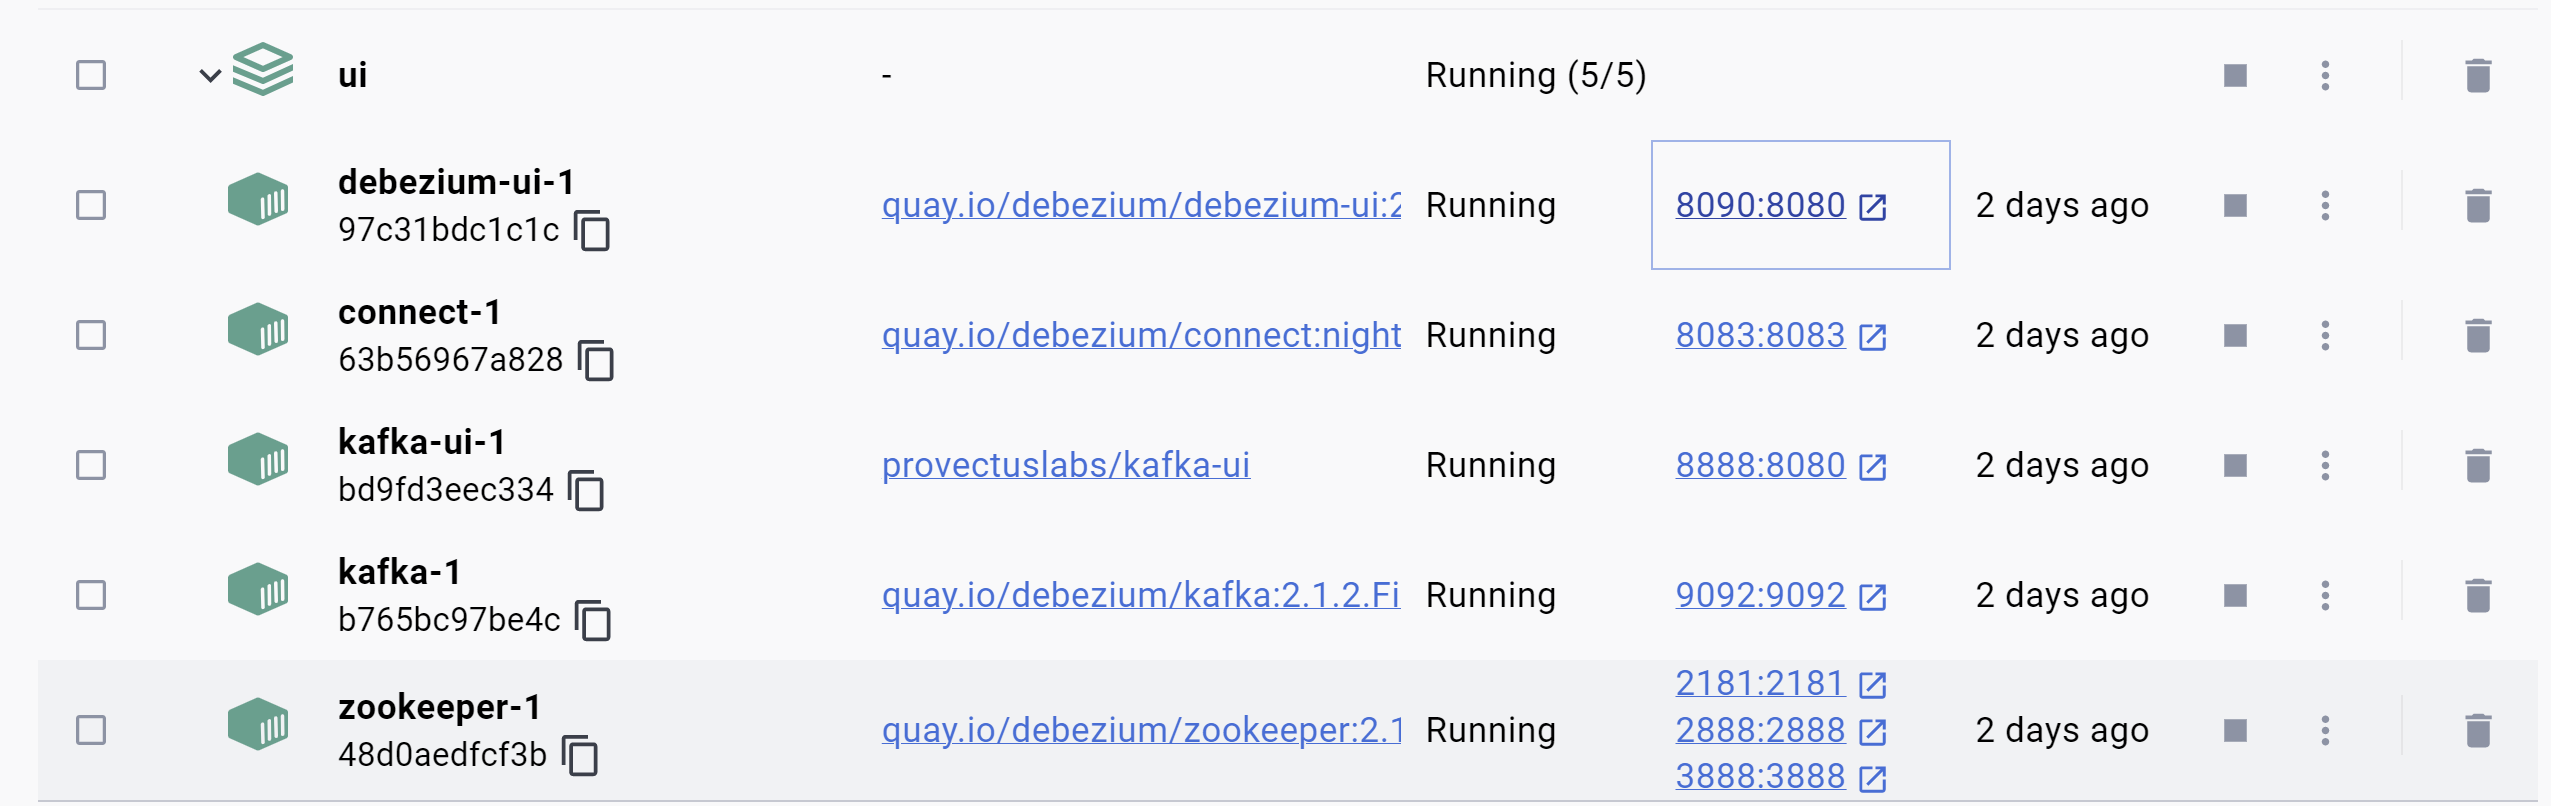Stop the kafka-ui-1 container
This screenshot has height=806, width=2551.
pyautogui.click(x=2235, y=466)
